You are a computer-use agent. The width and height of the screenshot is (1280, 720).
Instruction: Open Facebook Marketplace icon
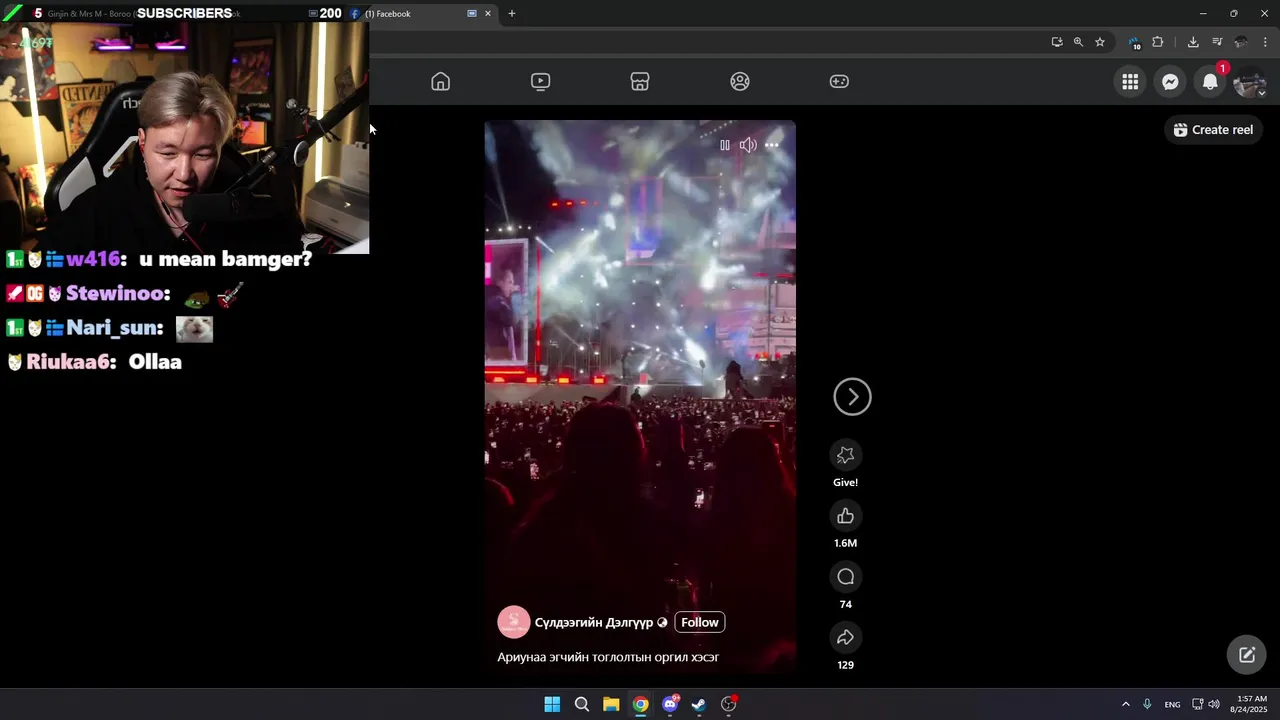pyautogui.click(x=640, y=82)
